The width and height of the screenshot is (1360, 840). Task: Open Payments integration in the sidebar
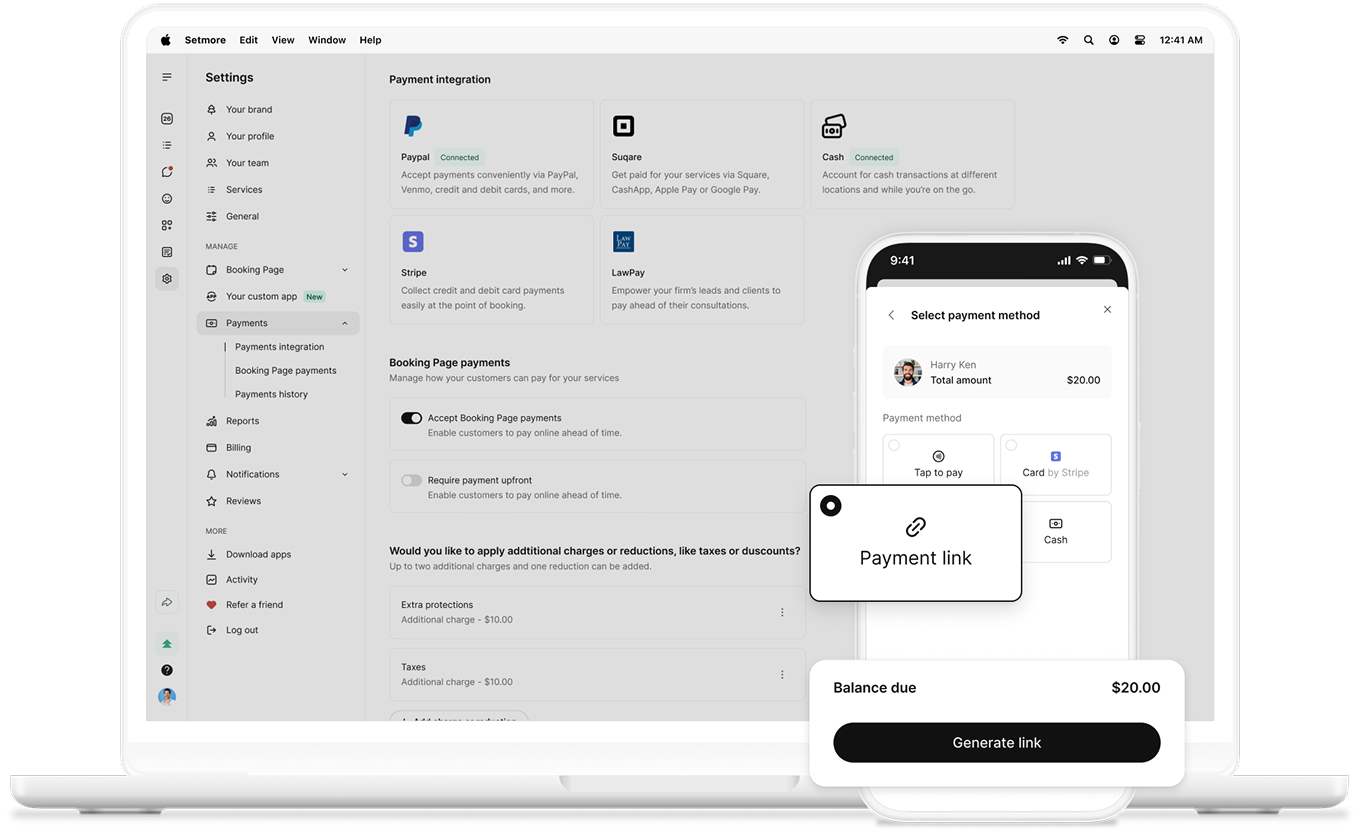(x=280, y=347)
